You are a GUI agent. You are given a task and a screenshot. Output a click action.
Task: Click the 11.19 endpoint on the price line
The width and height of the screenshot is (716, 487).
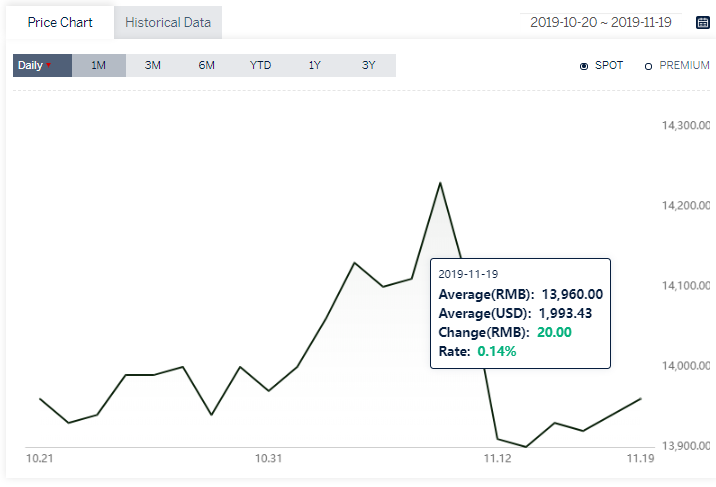click(x=641, y=398)
